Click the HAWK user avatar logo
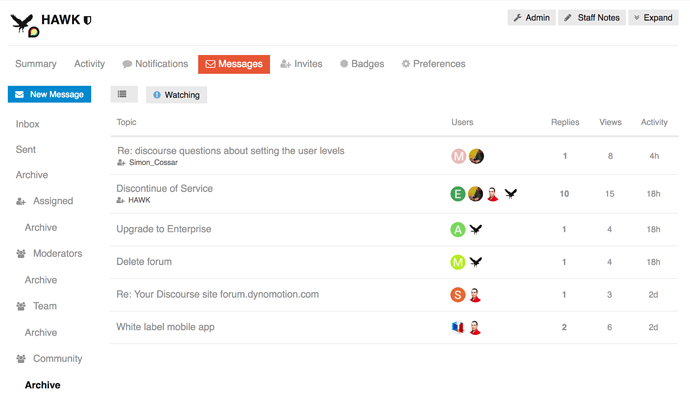The image size is (690, 412). [x=23, y=25]
